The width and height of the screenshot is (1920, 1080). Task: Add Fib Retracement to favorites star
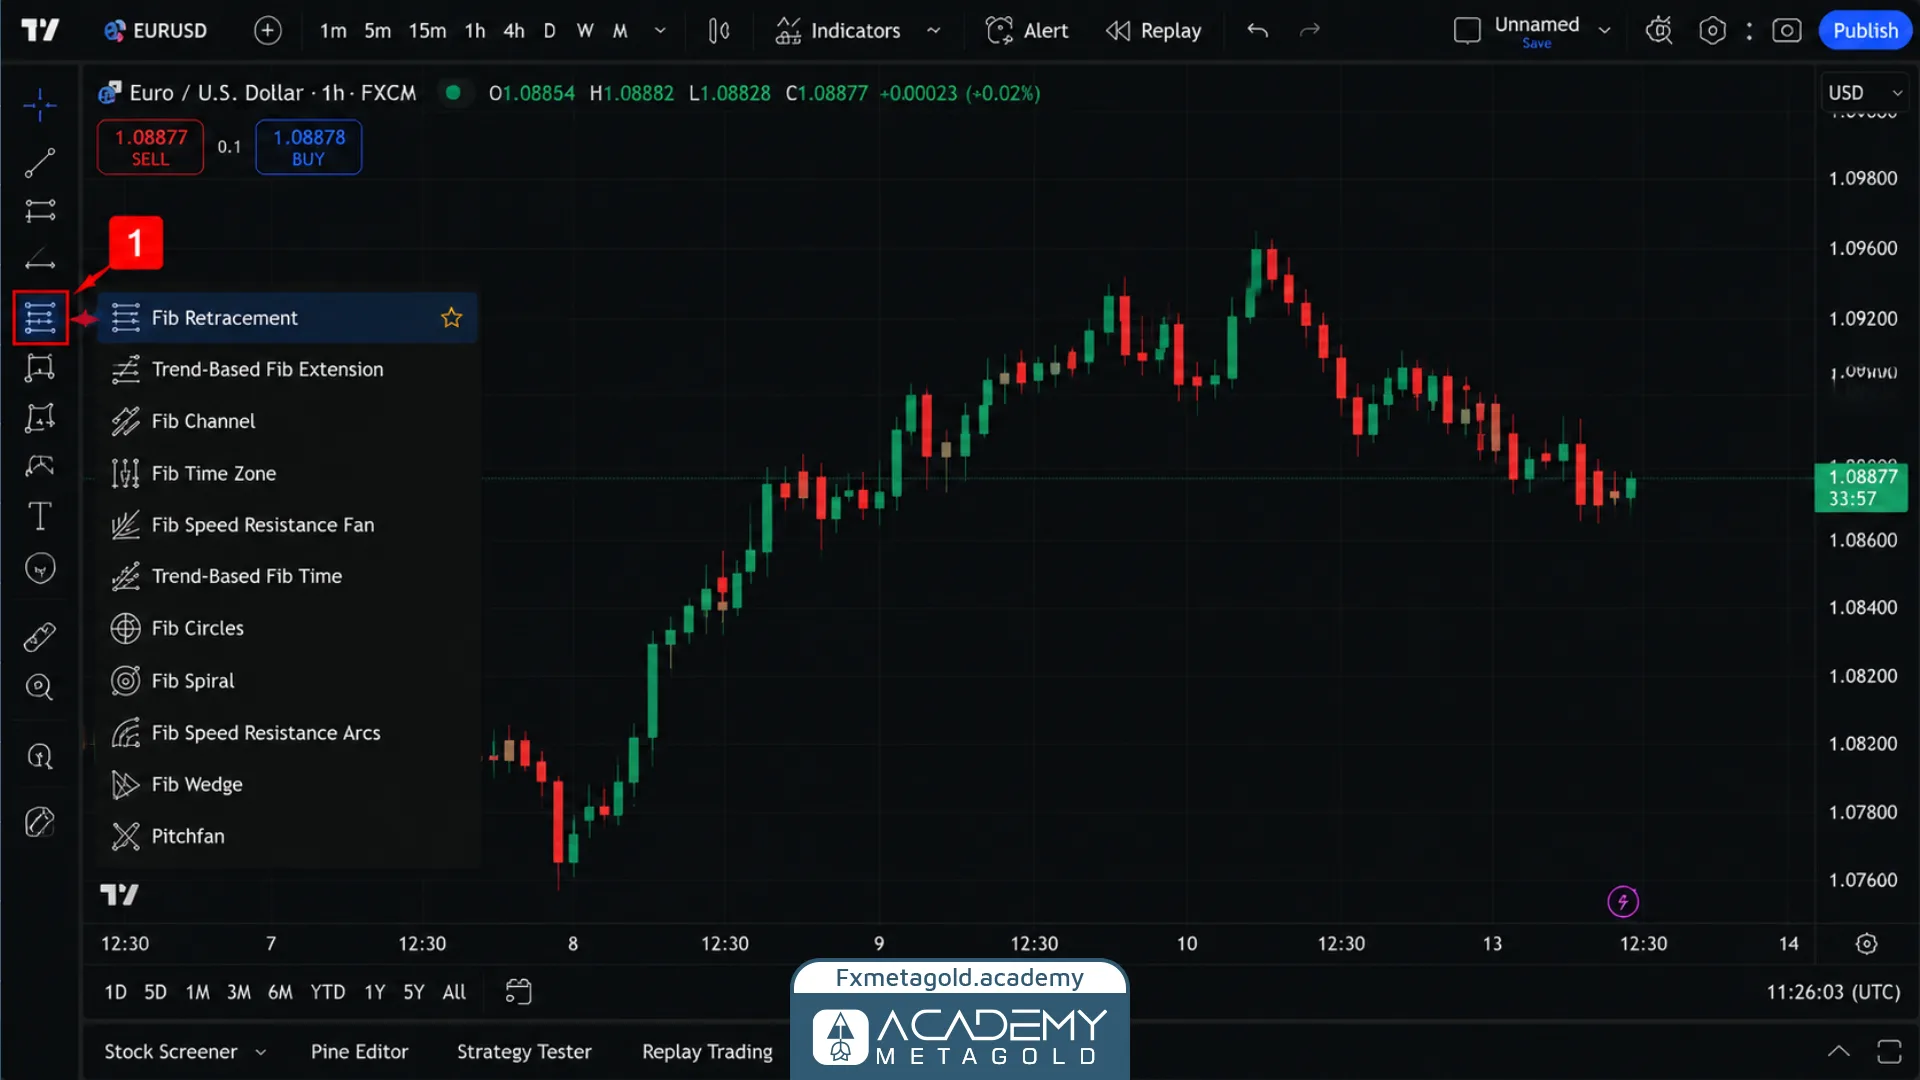pyautogui.click(x=452, y=318)
